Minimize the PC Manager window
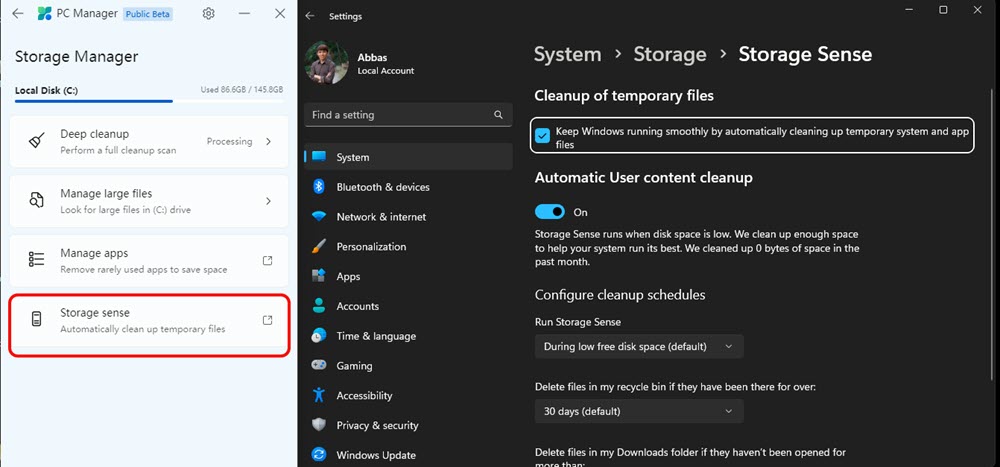 [x=244, y=13]
